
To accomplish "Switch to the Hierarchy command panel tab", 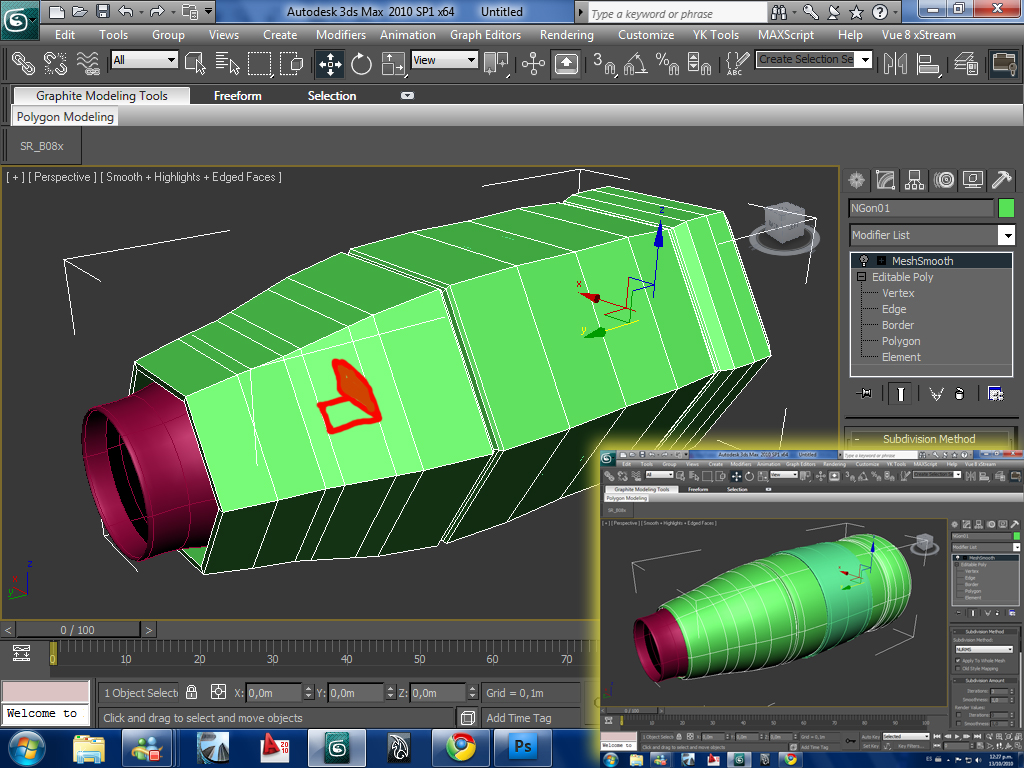I will 914,180.
